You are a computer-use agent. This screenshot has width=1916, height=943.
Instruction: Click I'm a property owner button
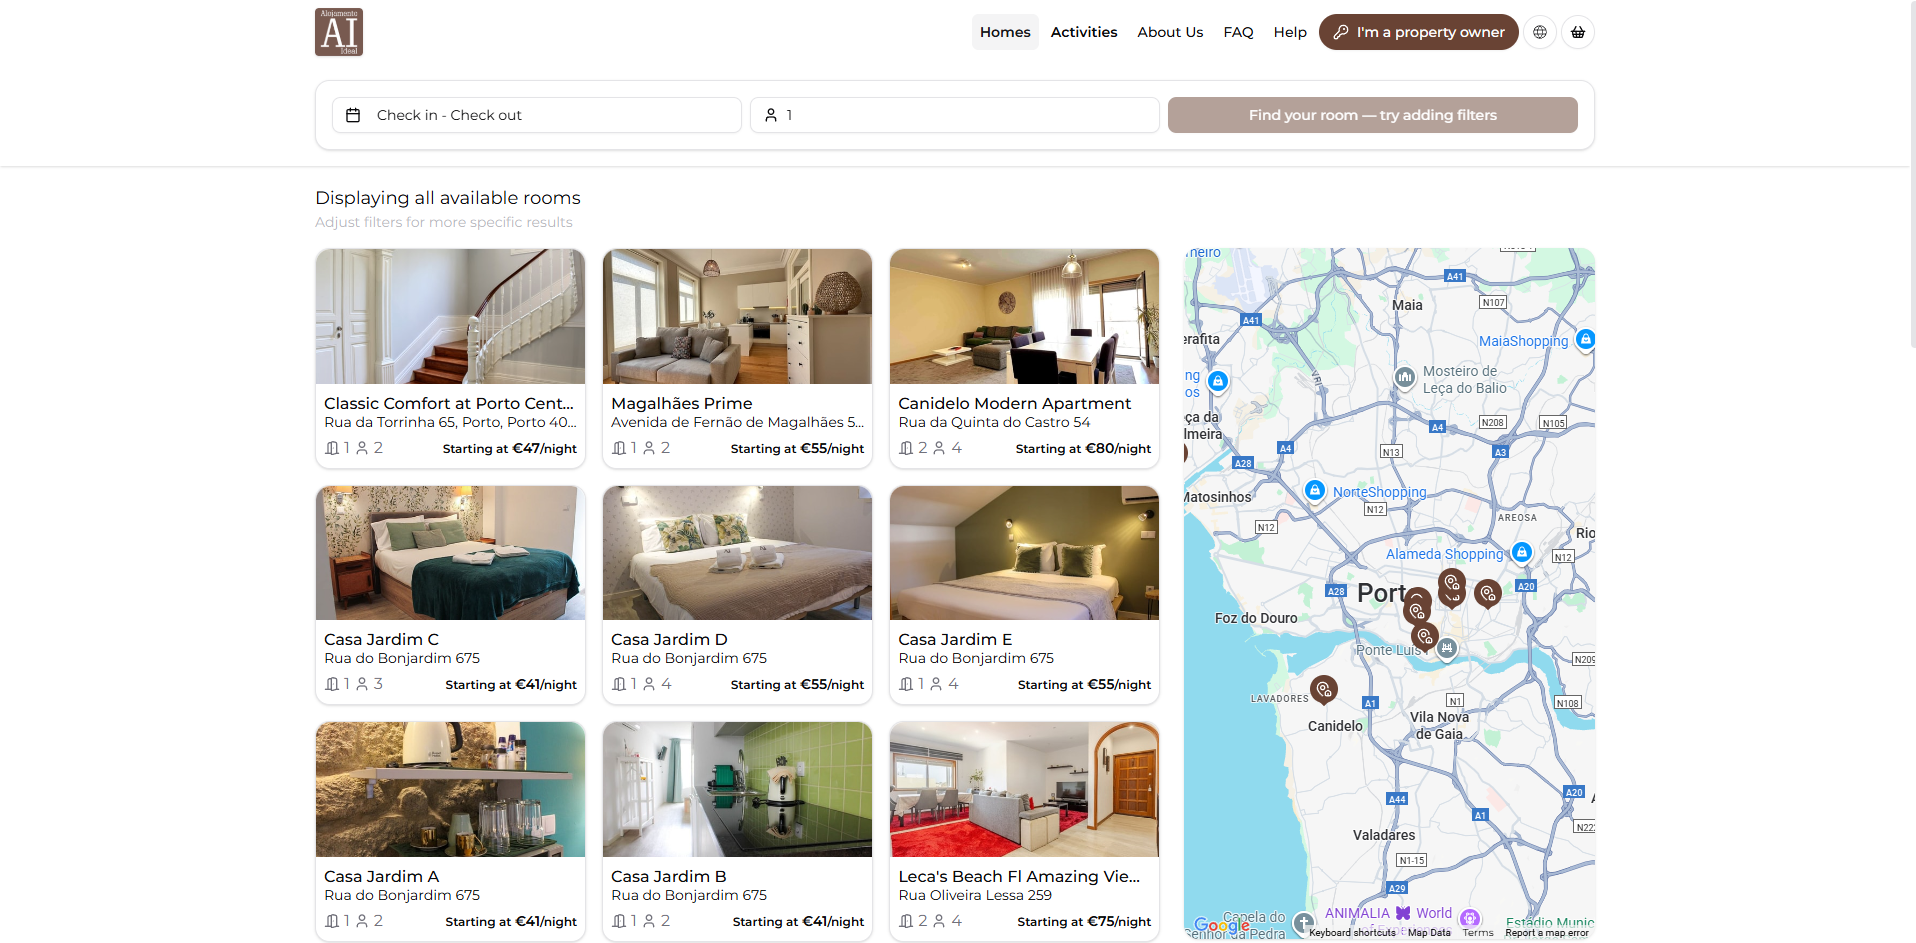tap(1418, 32)
